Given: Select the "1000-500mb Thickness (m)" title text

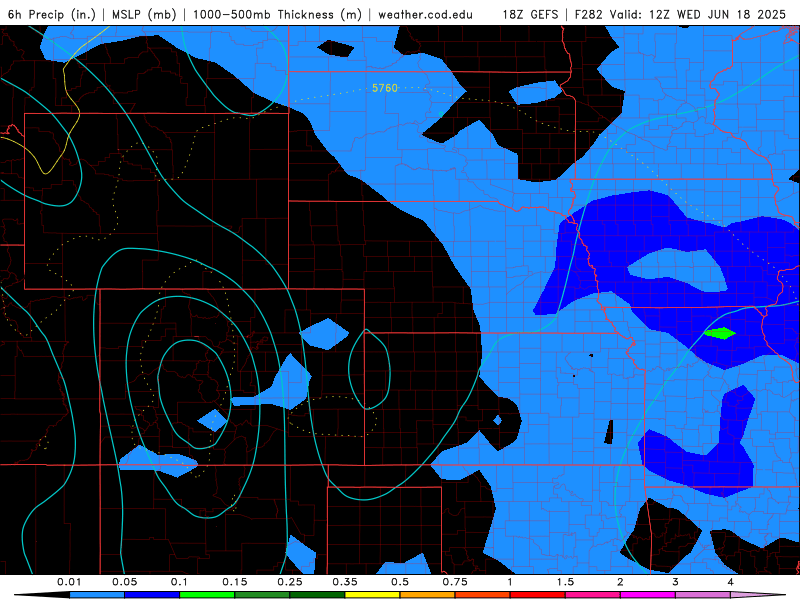Looking at the screenshot, I should point(277,14).
